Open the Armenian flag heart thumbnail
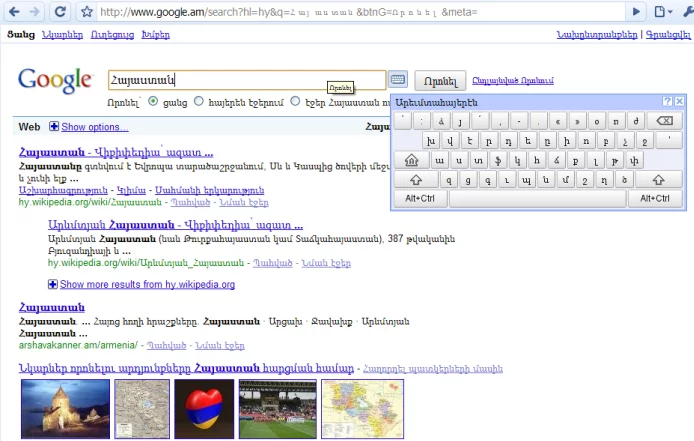 click(x=204, y=409)
